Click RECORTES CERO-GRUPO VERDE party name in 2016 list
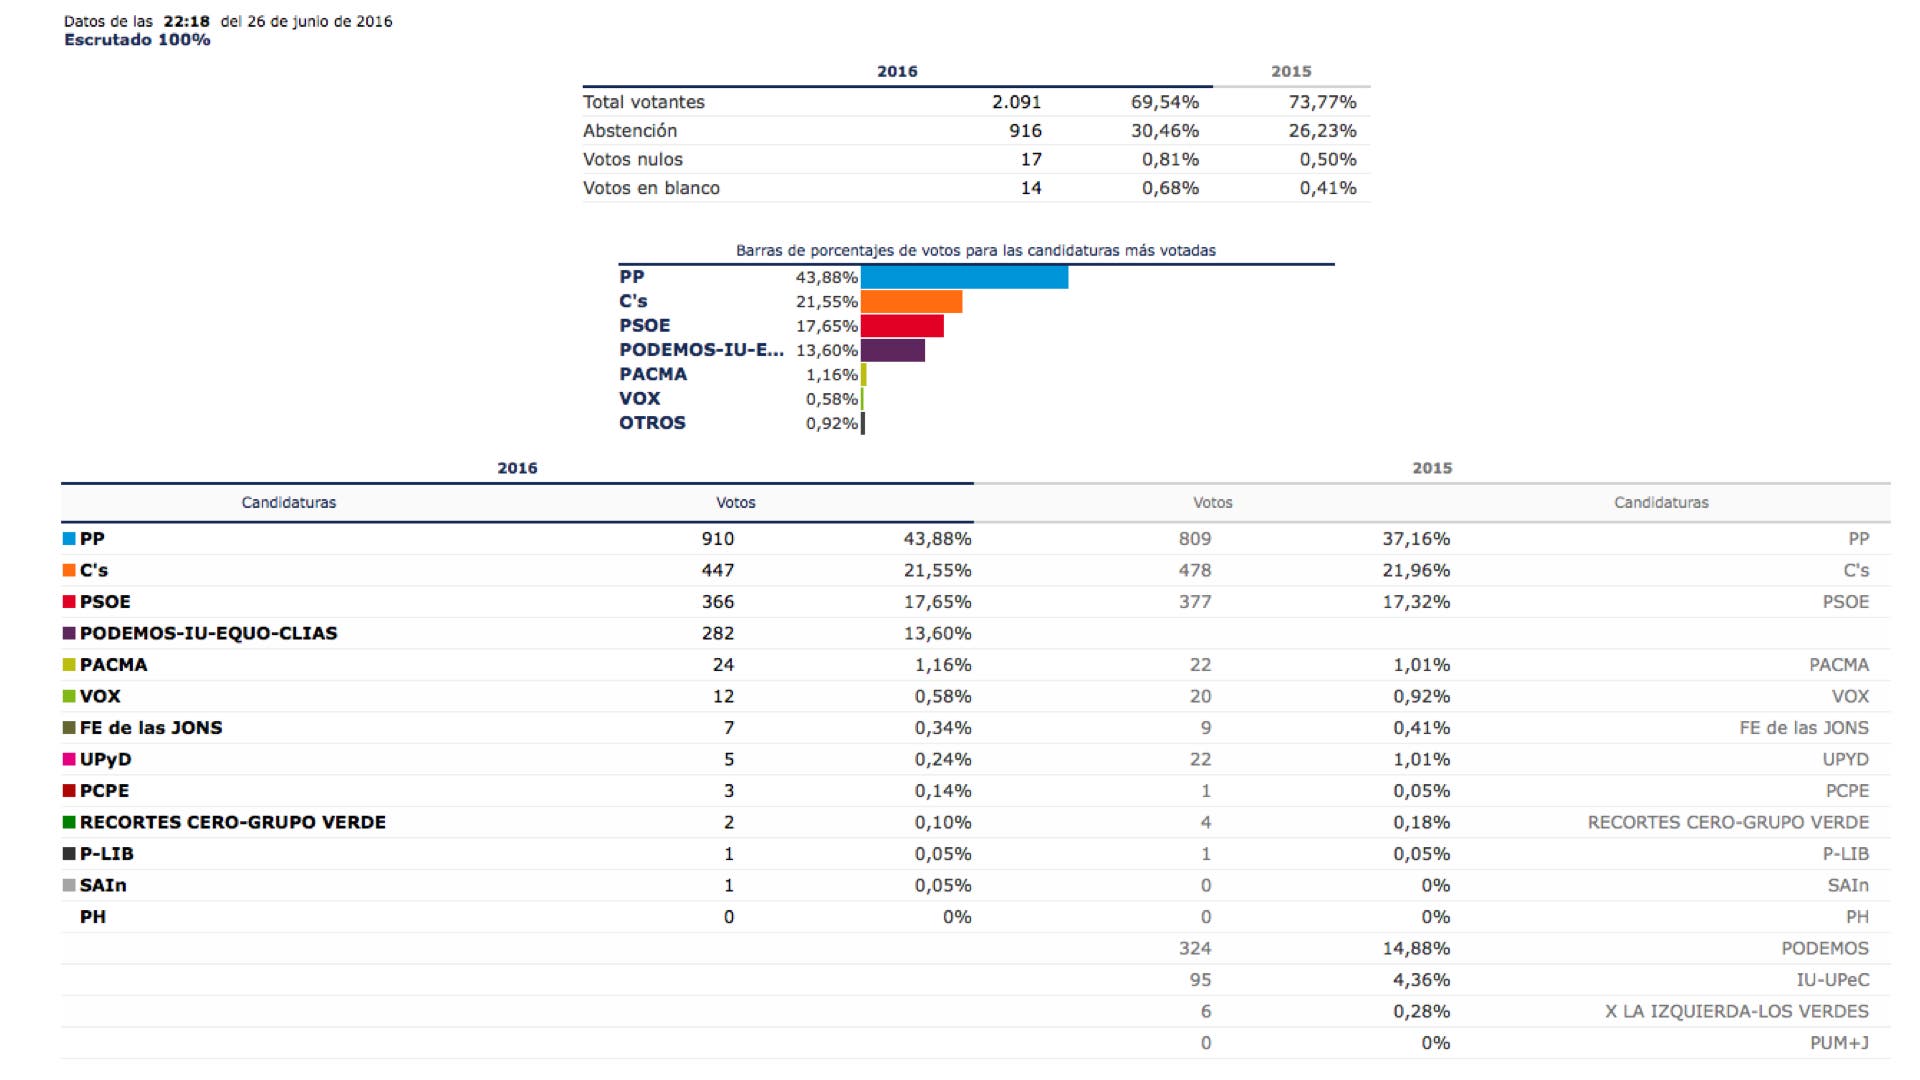The height and width of the screenshot is (1080, 1920). [232, 822]
